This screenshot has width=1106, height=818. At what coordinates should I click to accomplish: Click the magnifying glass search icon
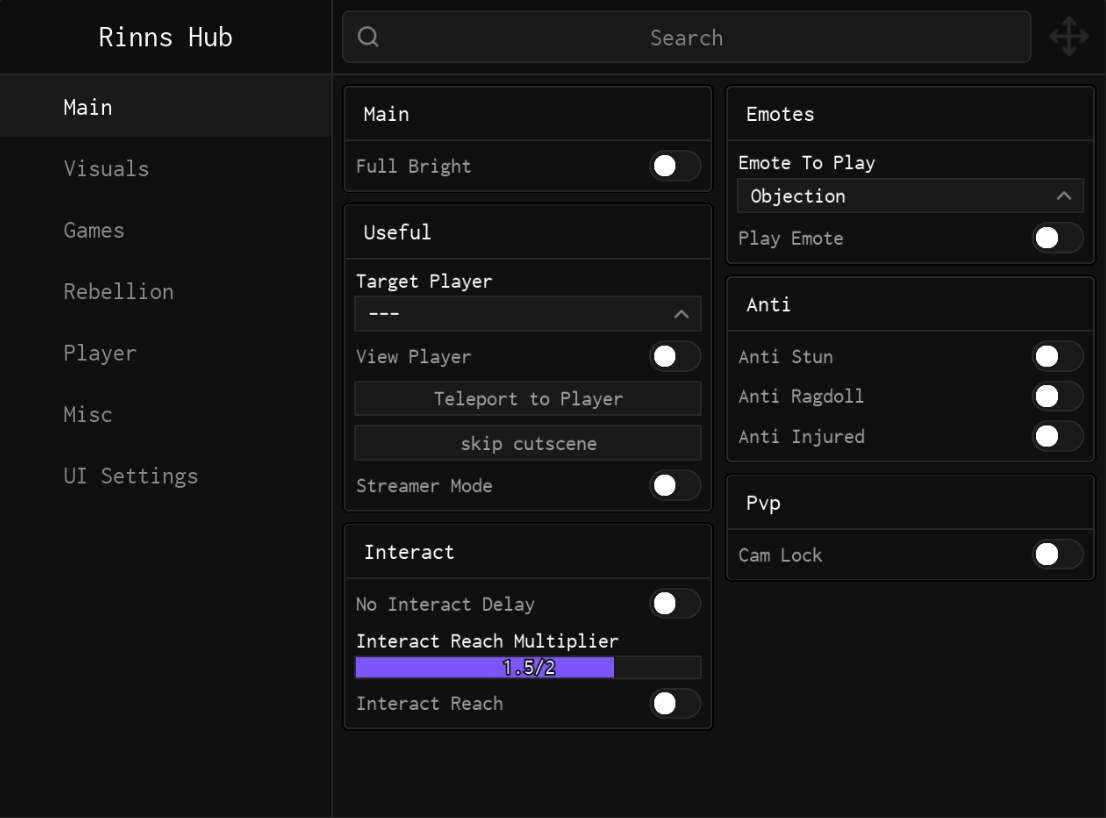coord(368,37)
